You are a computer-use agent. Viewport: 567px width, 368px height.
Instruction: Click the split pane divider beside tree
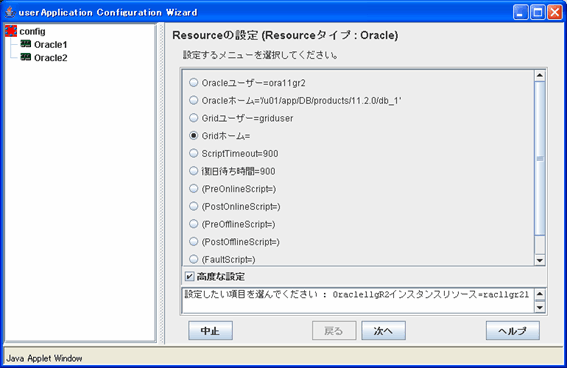click(x=161, y=183)
